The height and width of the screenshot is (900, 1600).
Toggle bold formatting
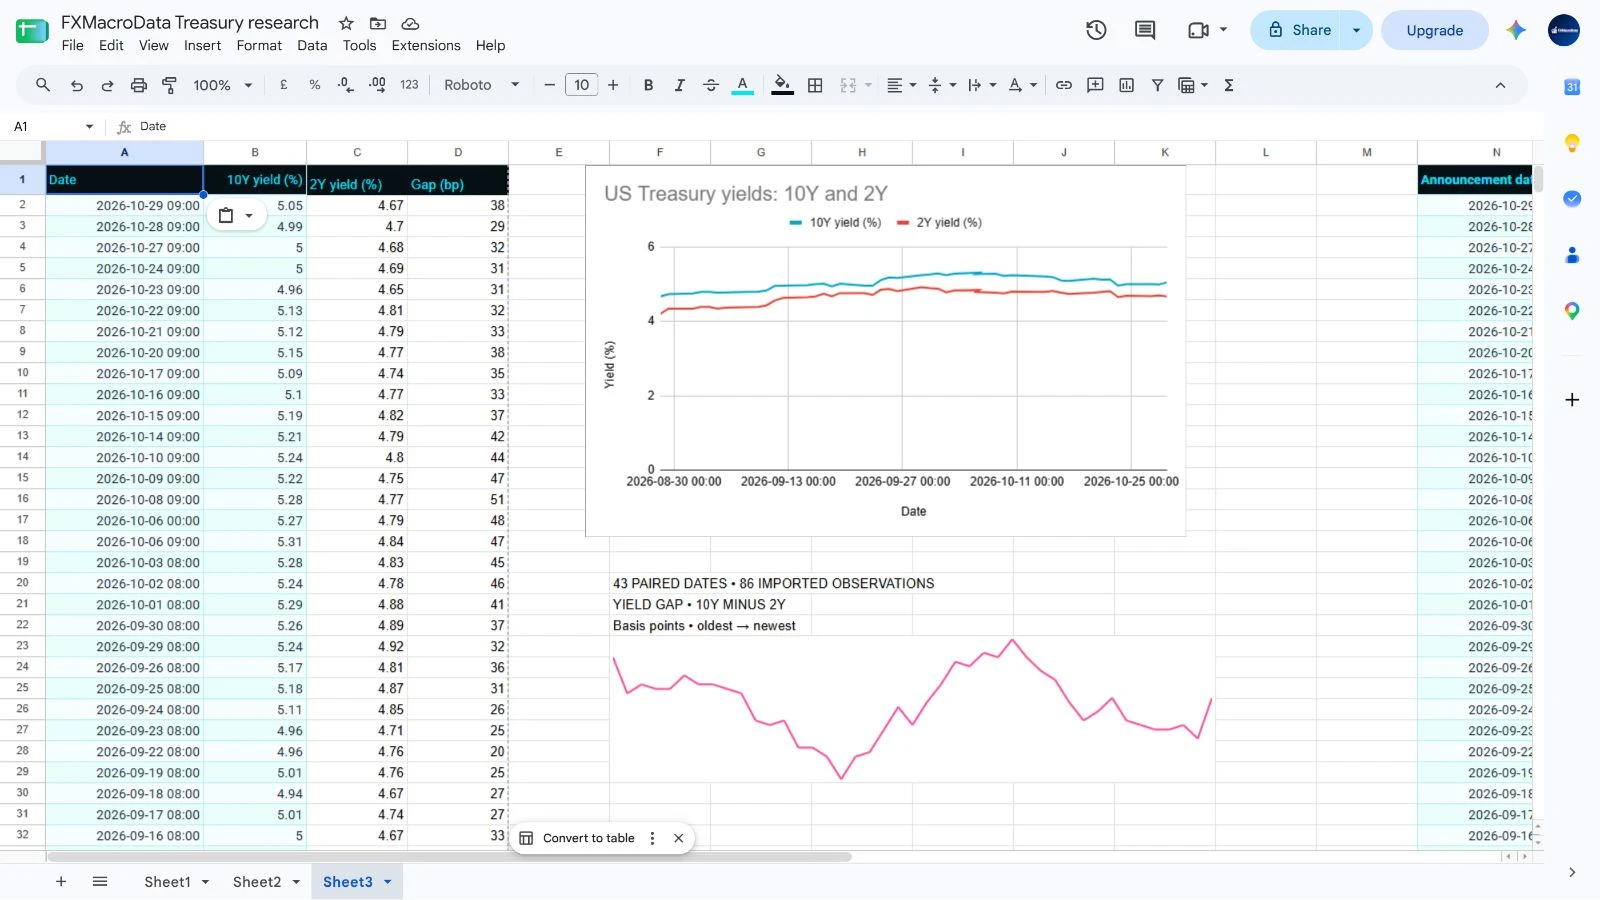648,85
